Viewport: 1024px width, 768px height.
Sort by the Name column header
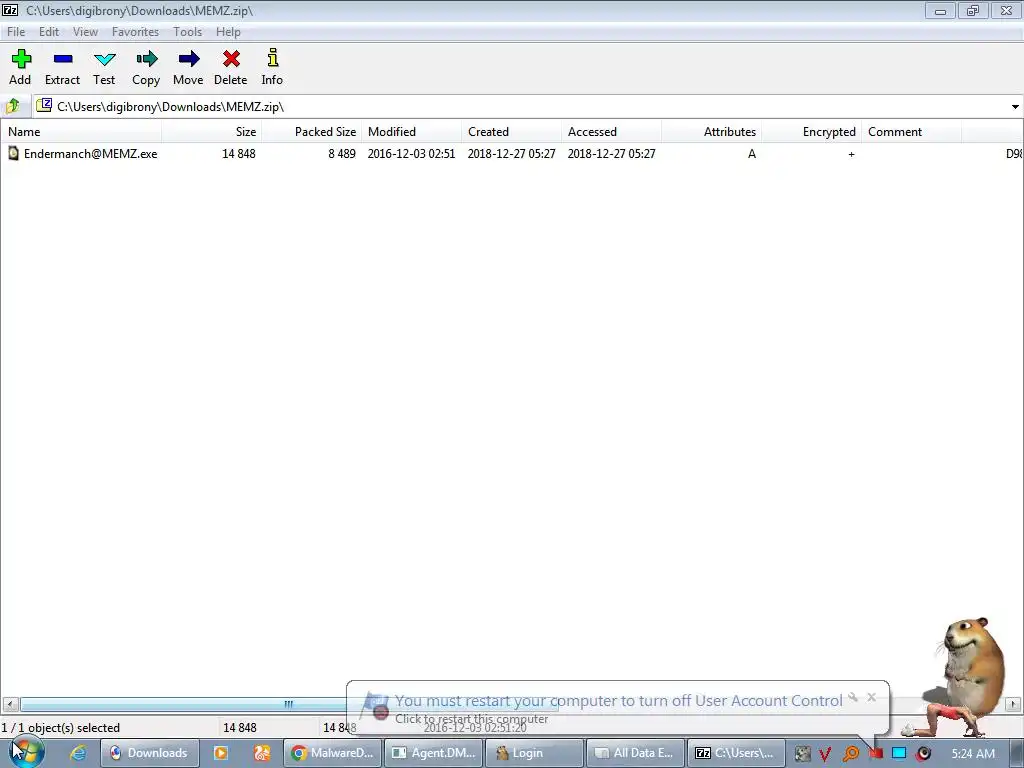coord(81,131)
